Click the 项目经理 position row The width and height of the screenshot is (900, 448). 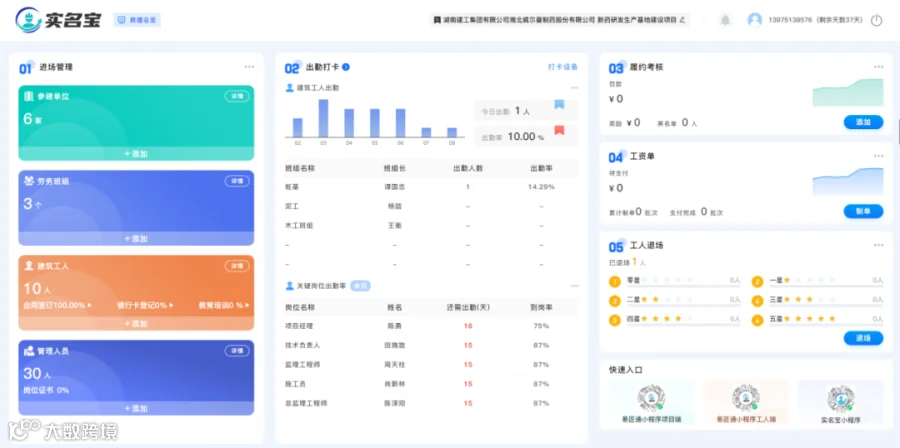(431, 326)
